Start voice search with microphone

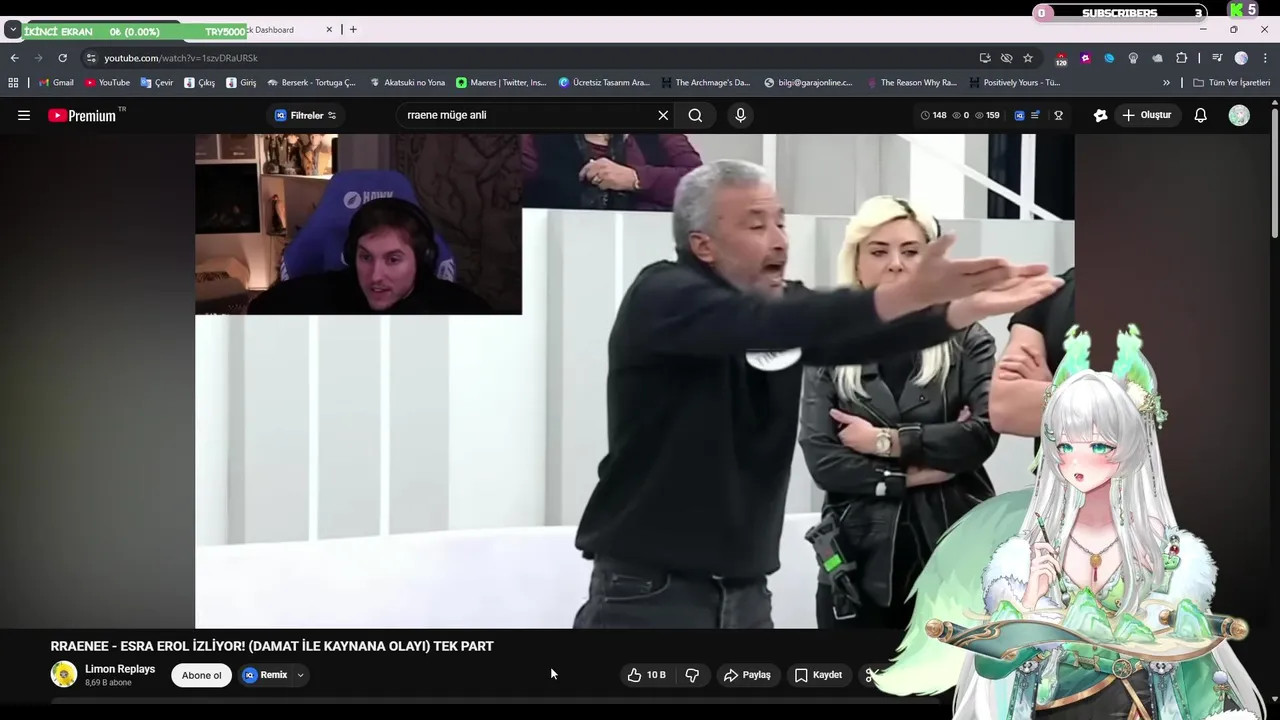[x=740, y=115]
